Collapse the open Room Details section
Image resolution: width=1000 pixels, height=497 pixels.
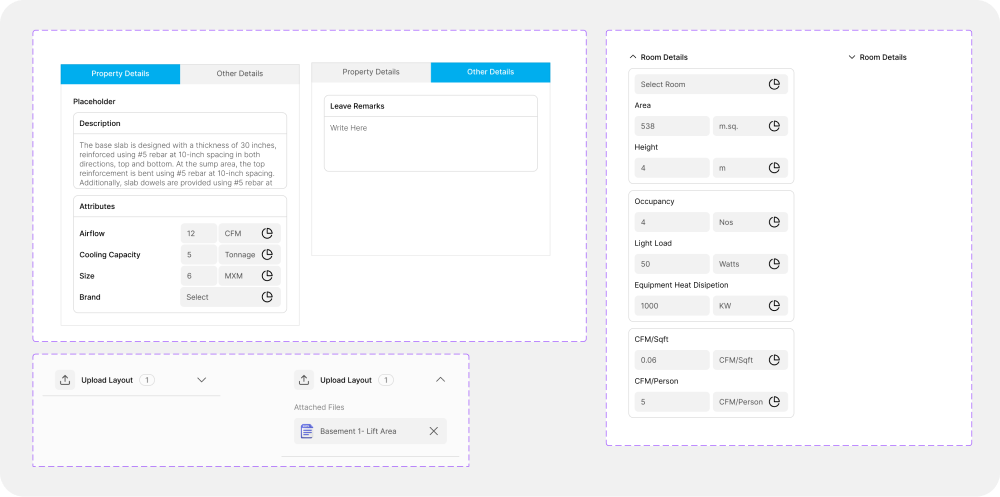click(x=632, y=57)
